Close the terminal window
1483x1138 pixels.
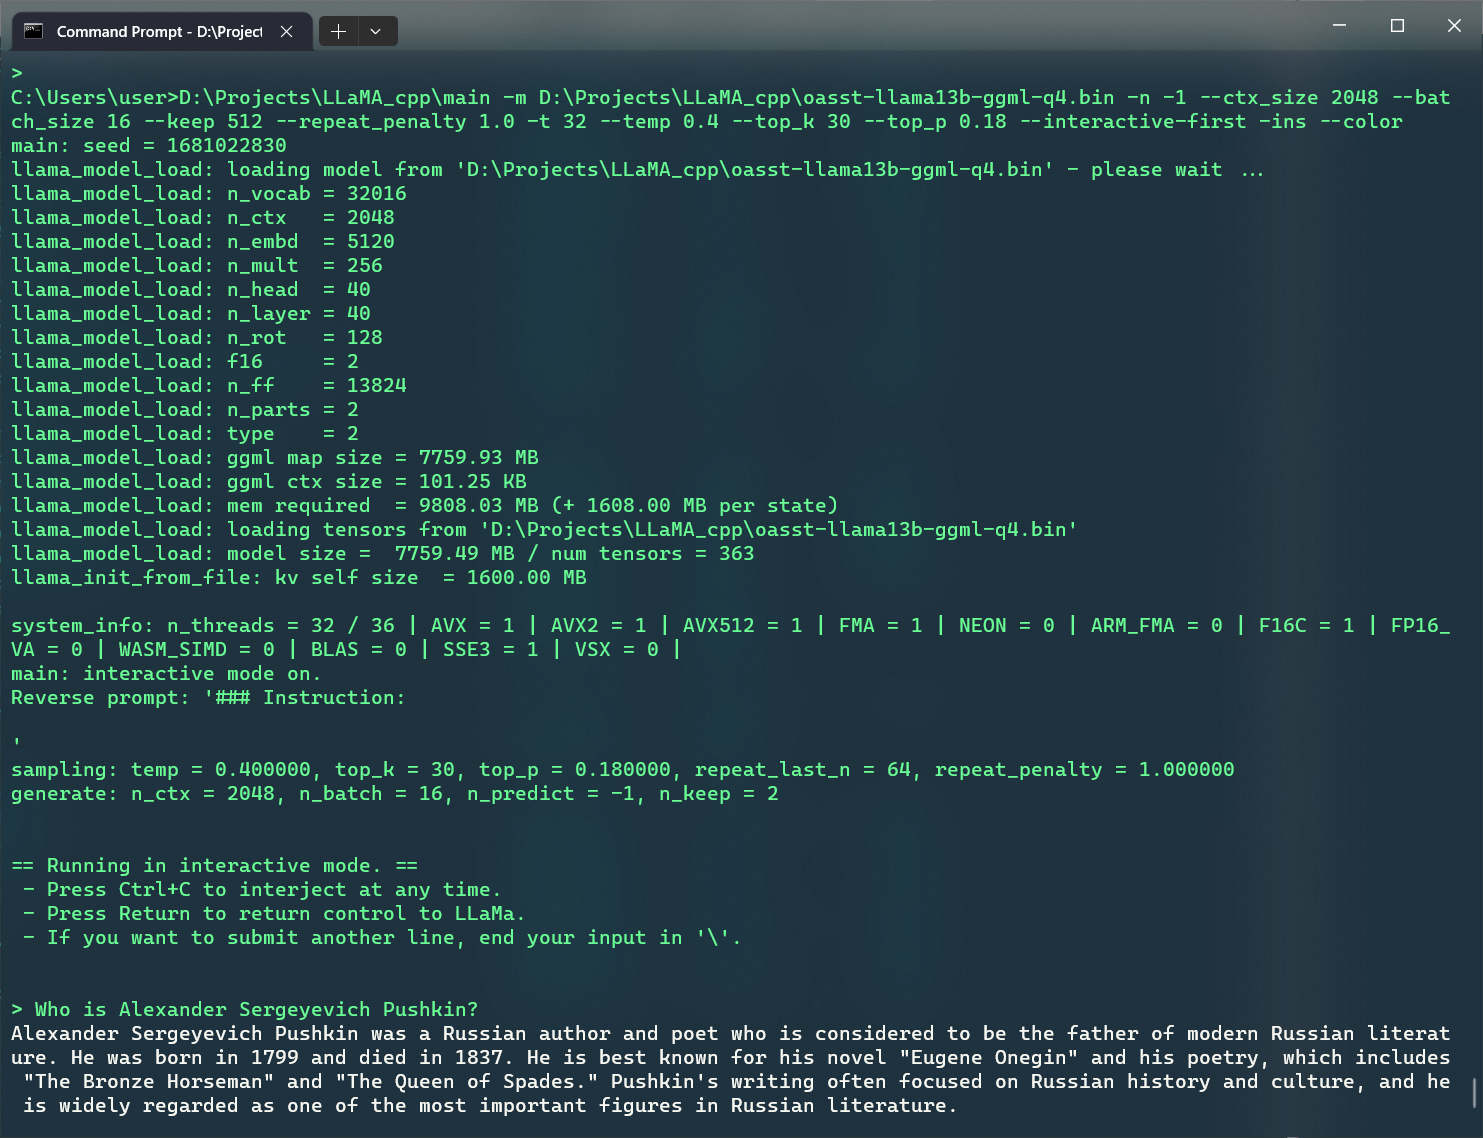tap(1454, 26)
